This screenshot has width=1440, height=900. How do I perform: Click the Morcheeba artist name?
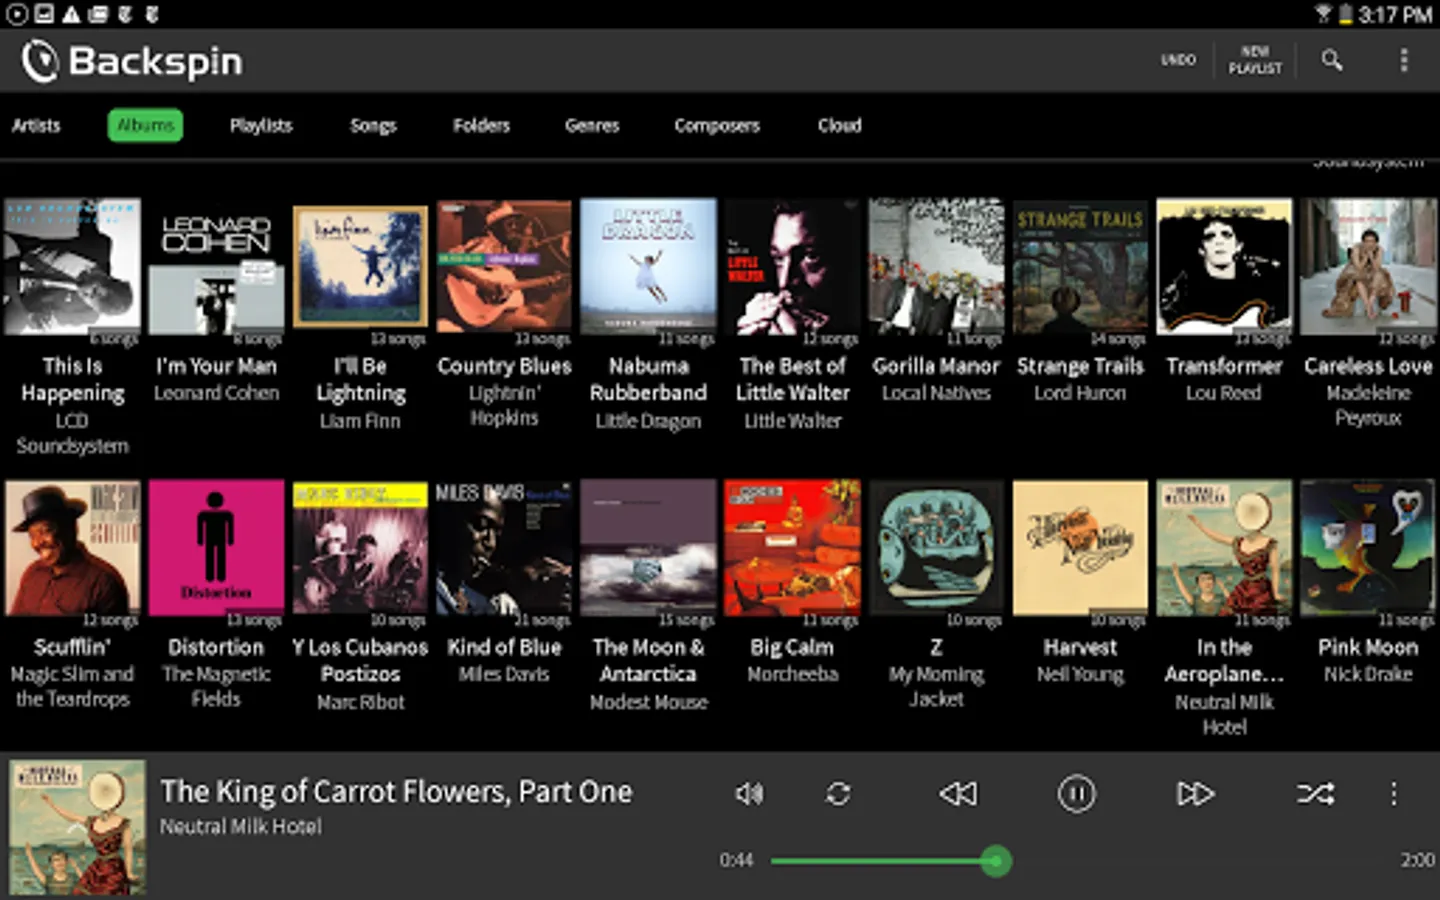pos(792,674)
